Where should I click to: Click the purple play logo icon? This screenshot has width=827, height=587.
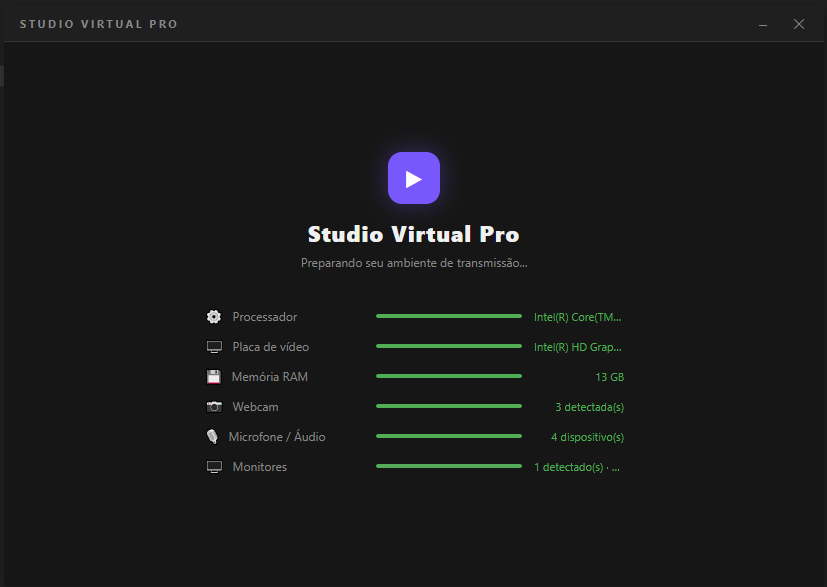click(414, 178)
